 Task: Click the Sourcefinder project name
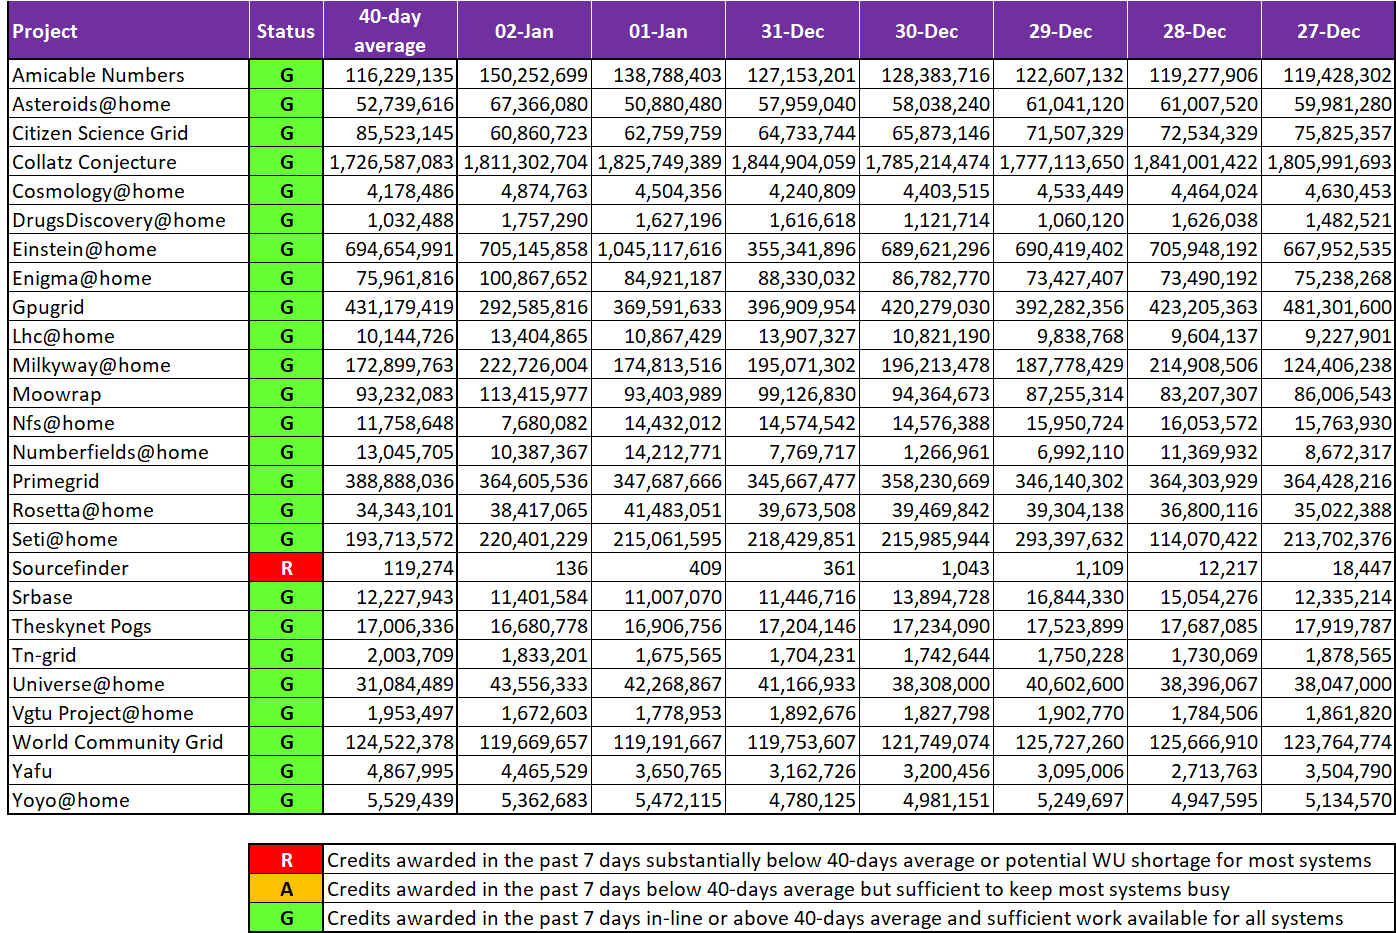tap(70, 568)
